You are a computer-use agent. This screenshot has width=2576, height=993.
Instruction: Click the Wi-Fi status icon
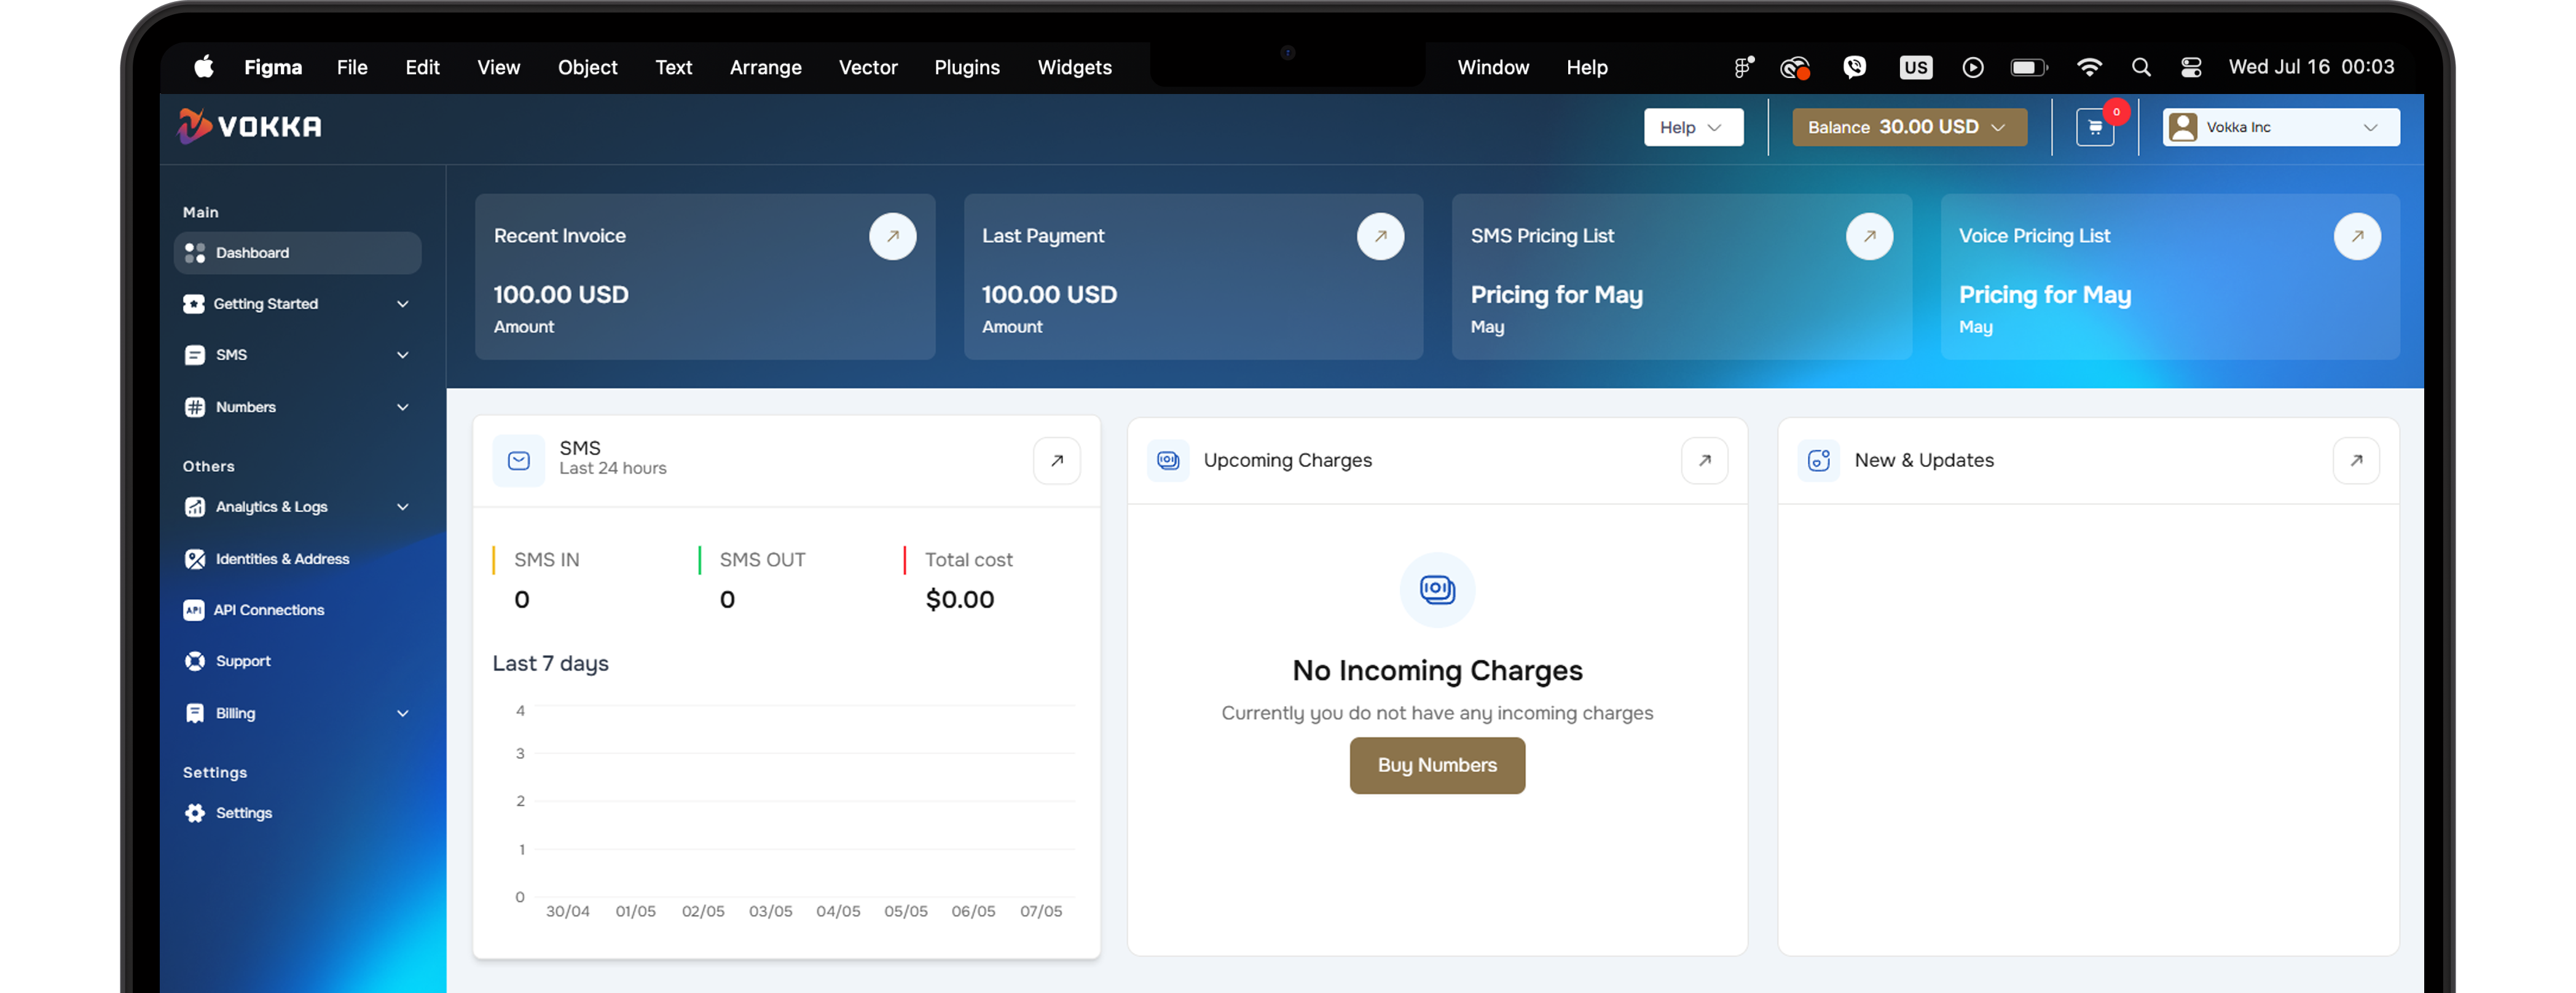tap(2089, 67)
